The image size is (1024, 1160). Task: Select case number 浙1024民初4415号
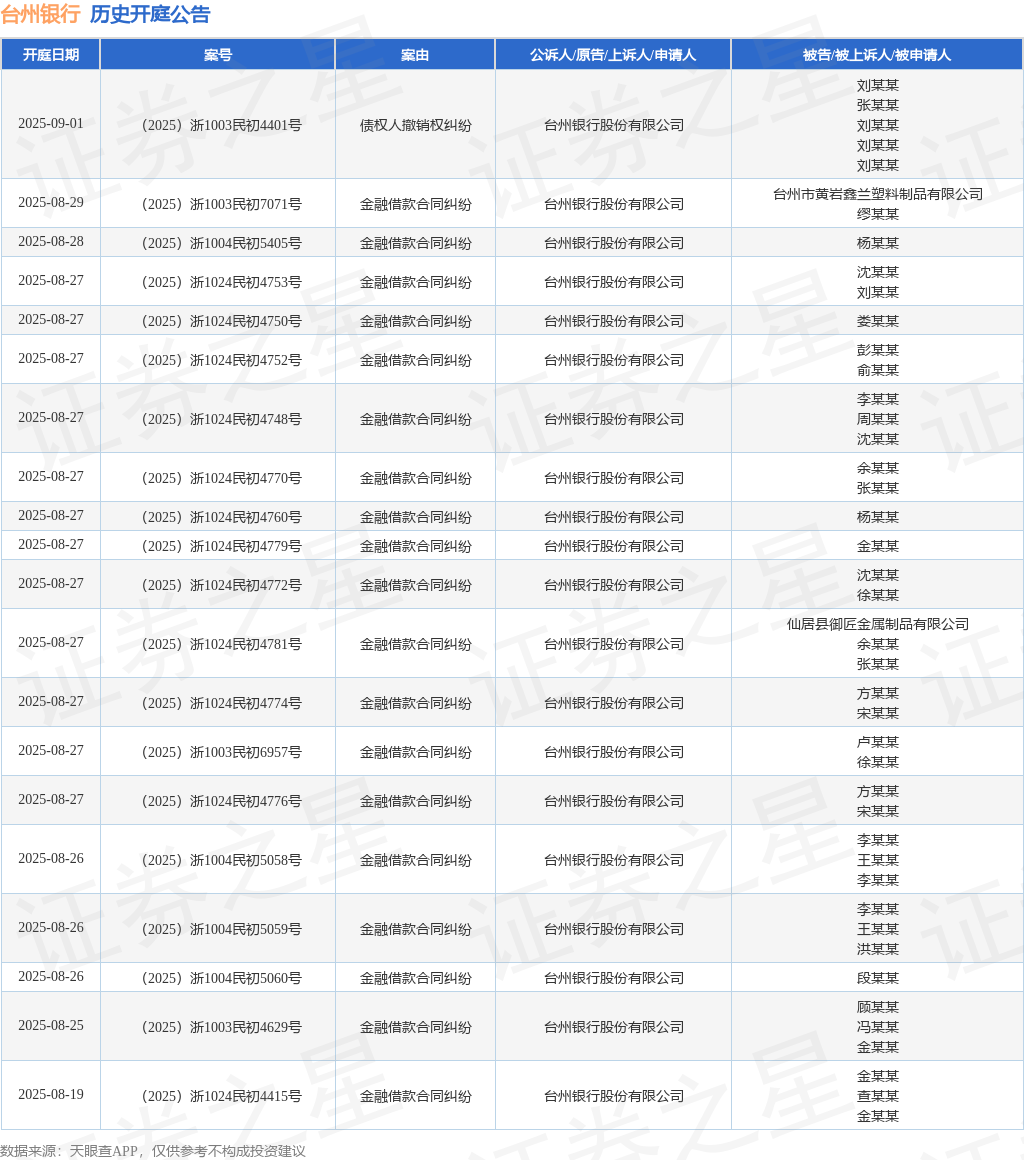[221, 1096]
